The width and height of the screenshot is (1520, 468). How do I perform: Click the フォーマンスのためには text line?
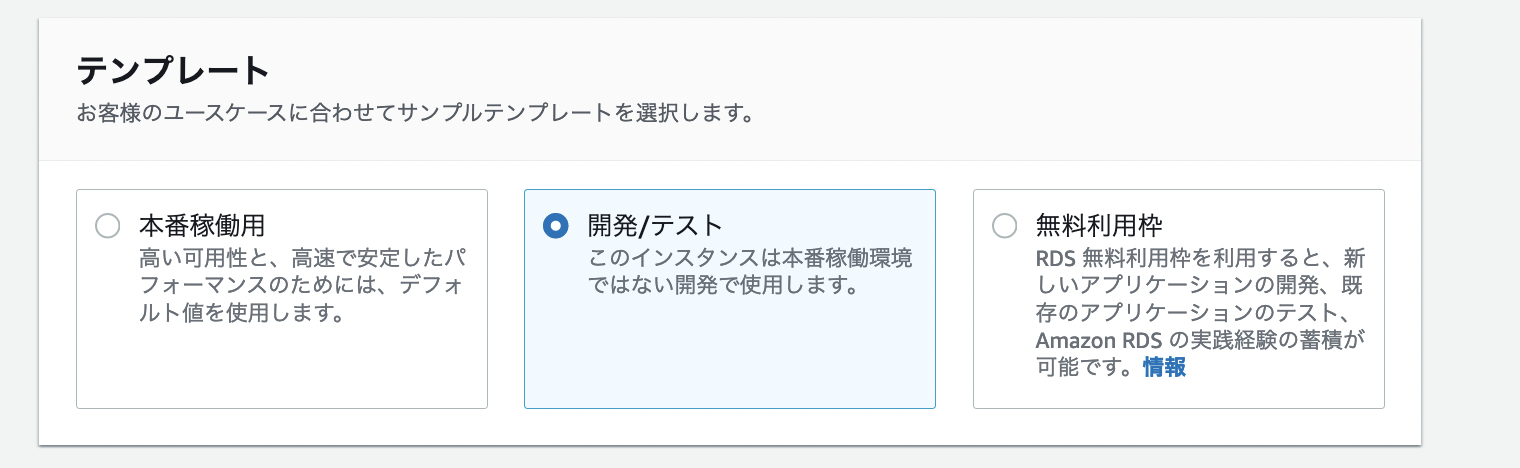click(x=300, y=286)
